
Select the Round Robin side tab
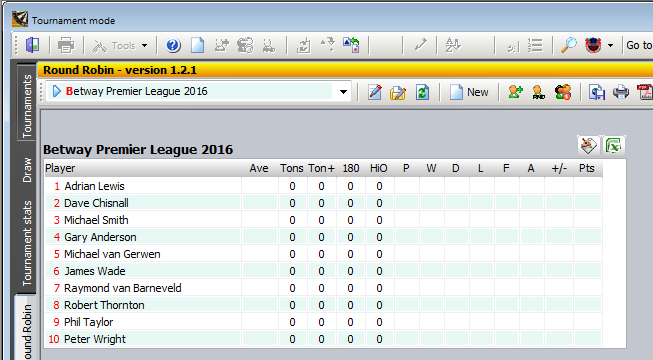(27, 328)
